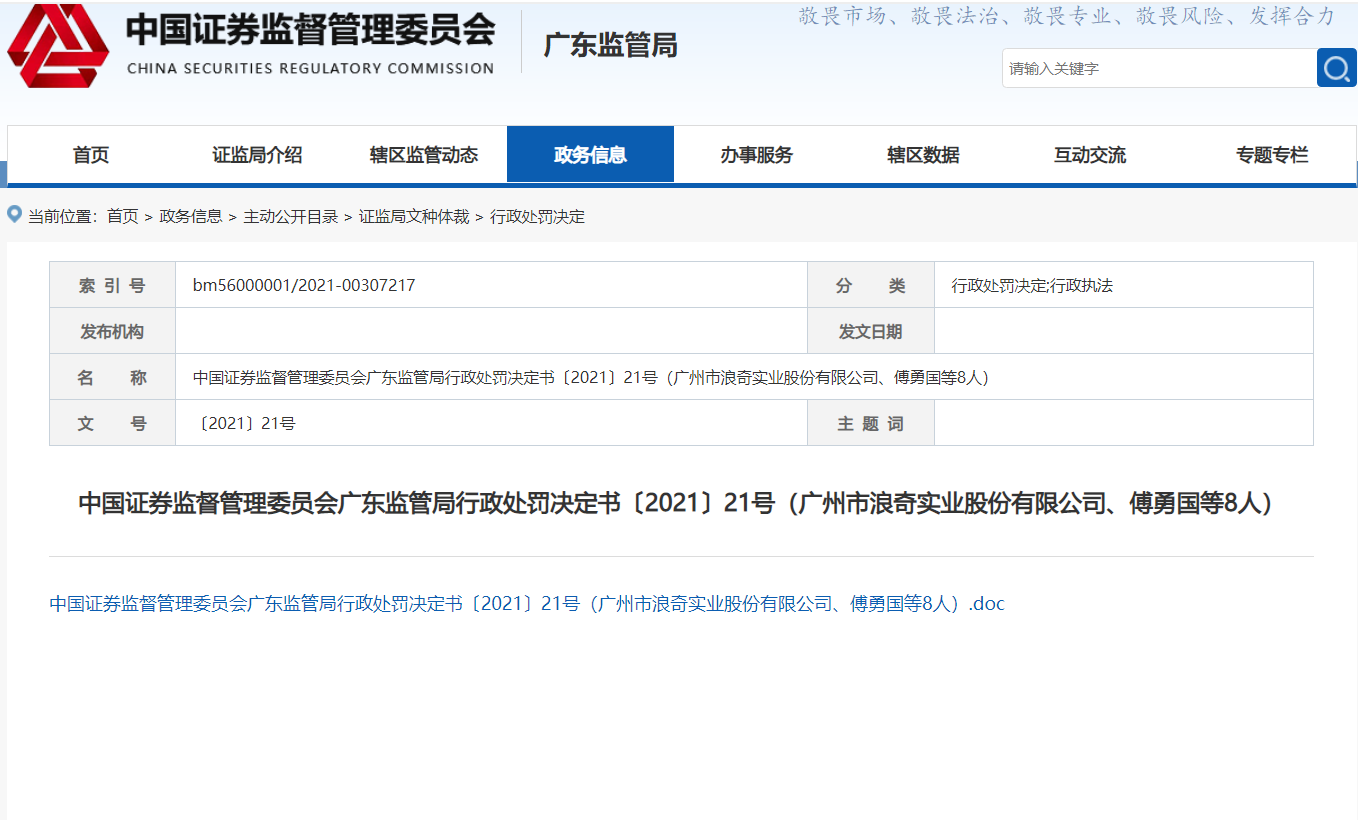Go to 辖区监管动态 tab
1358x820 pixels.
[424, 155]
